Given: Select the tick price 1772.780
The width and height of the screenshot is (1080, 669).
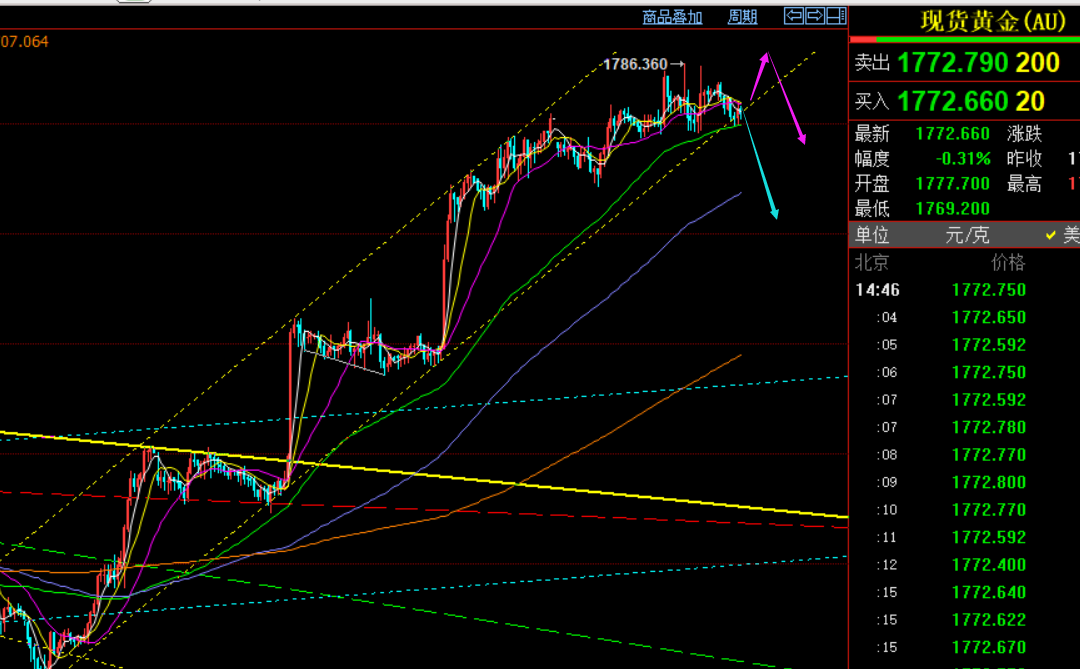Looking at the screenshot, I should [x=989, y=428].
